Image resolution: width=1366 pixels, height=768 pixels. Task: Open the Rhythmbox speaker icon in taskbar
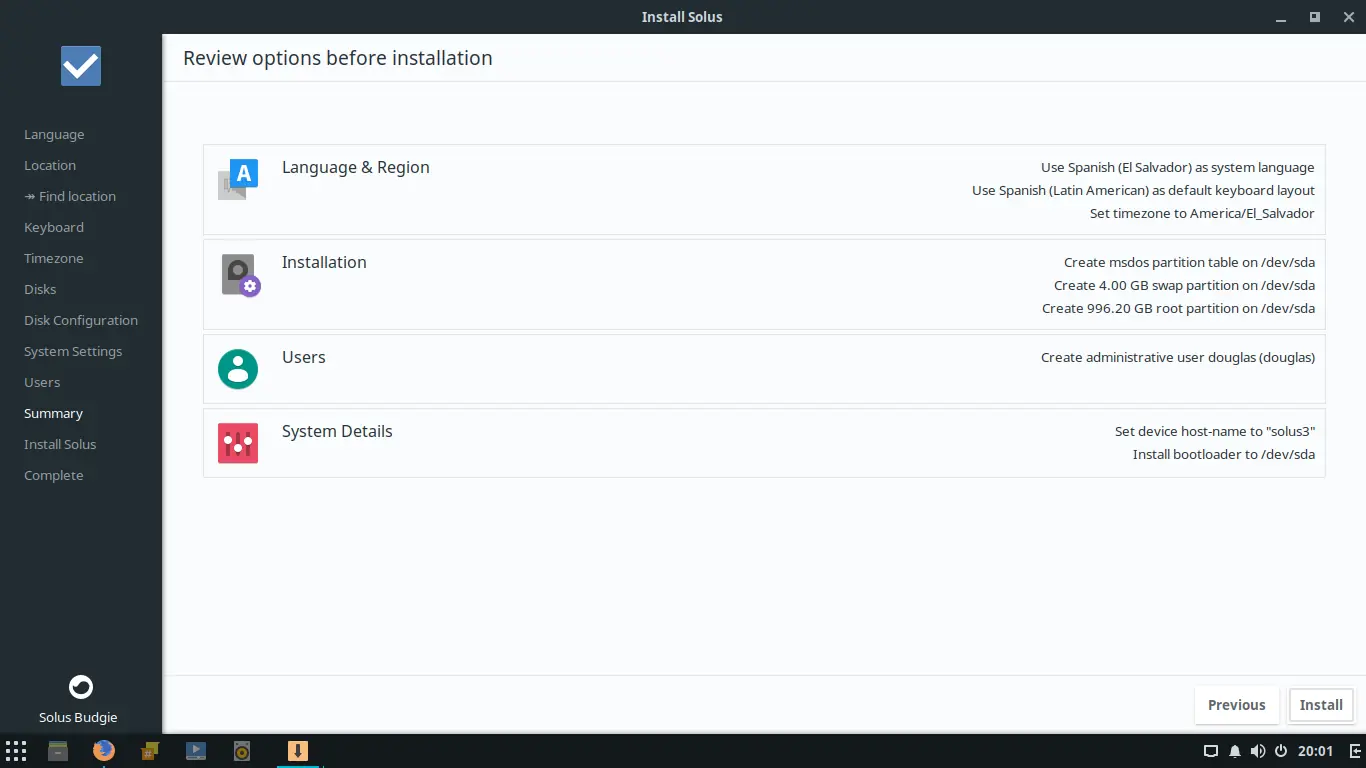click(242, 751)
